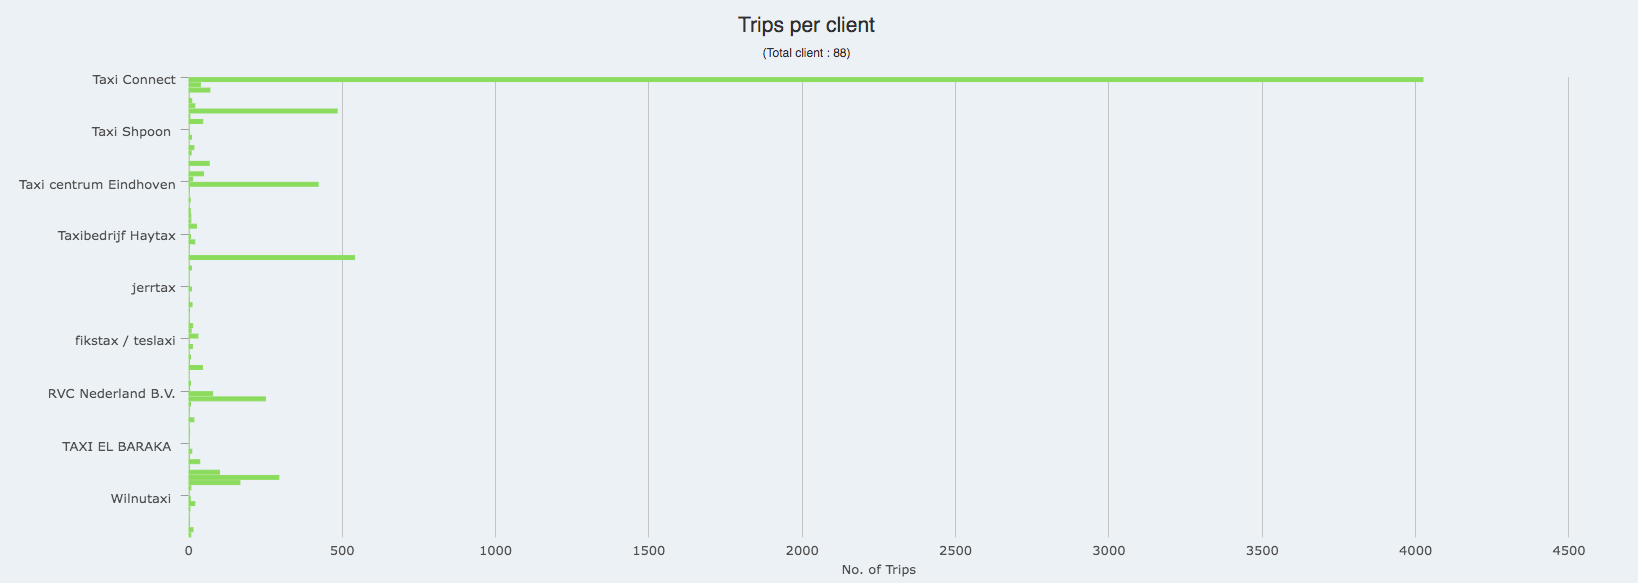Select the Taxi Connect axis label

pyautogui.click(x=134, y=80)
